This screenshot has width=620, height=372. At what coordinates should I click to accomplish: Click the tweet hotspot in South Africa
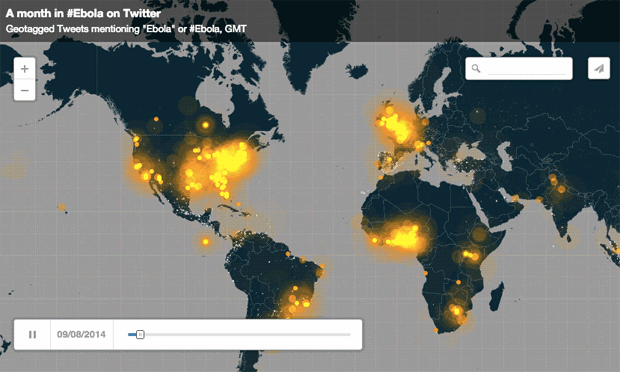[457, 312]
